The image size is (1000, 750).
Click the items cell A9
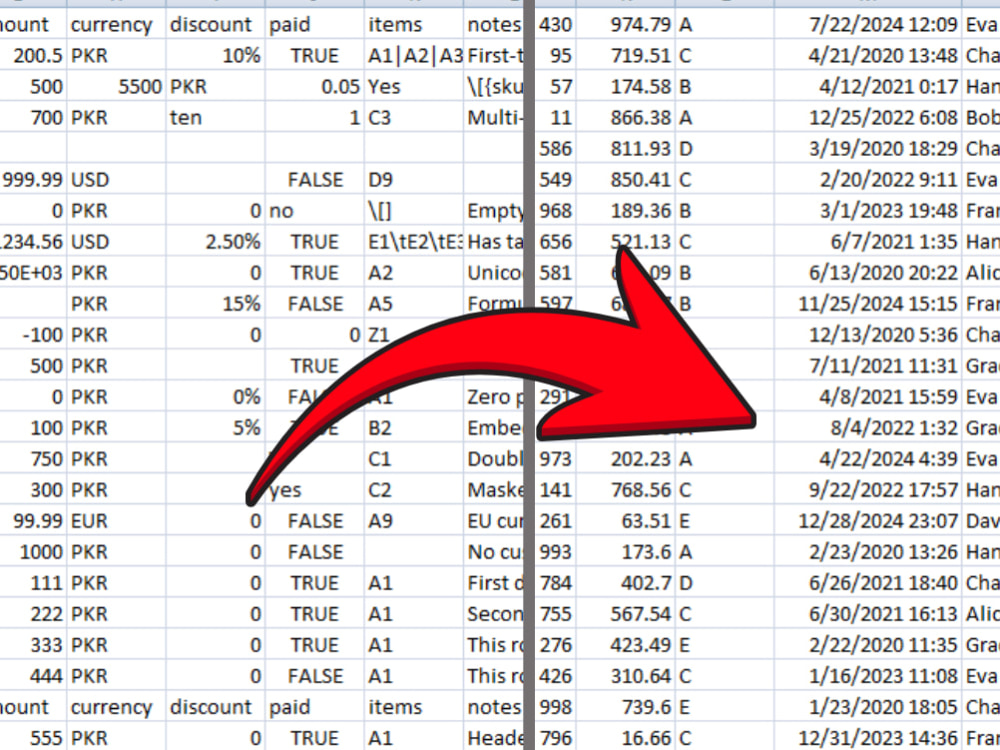click(x=414, y=521)
